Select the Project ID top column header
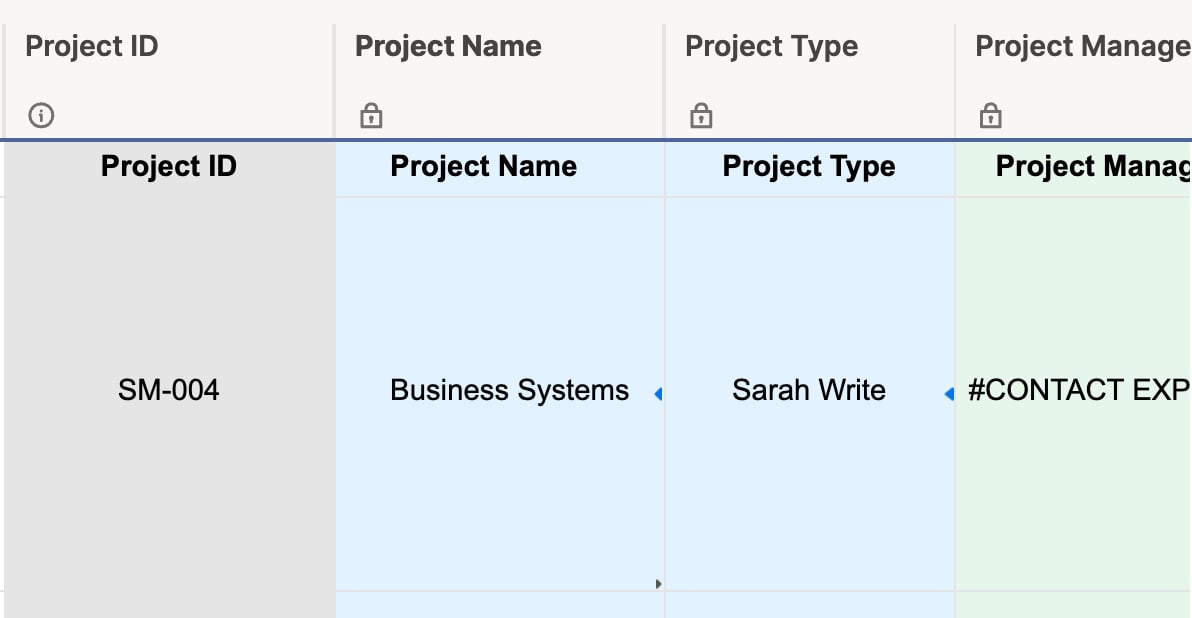Viewport: 1192px width, 618px height. (90, 46)
